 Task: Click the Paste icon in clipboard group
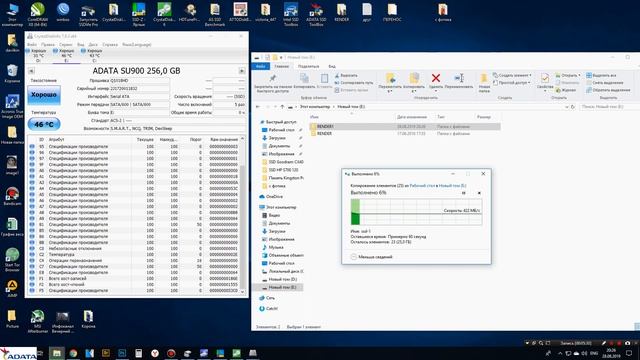(x=324, y=78)
